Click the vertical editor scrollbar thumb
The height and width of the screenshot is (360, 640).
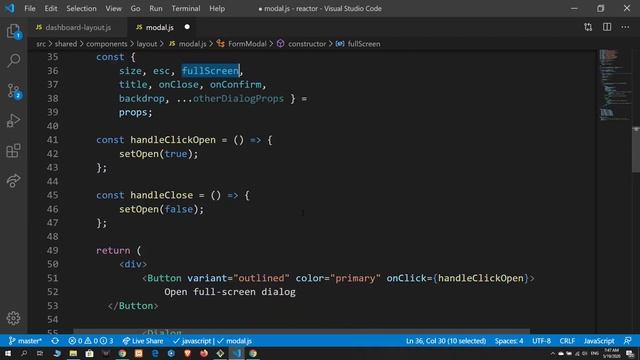pyautogui.click(x=636, y=149)
